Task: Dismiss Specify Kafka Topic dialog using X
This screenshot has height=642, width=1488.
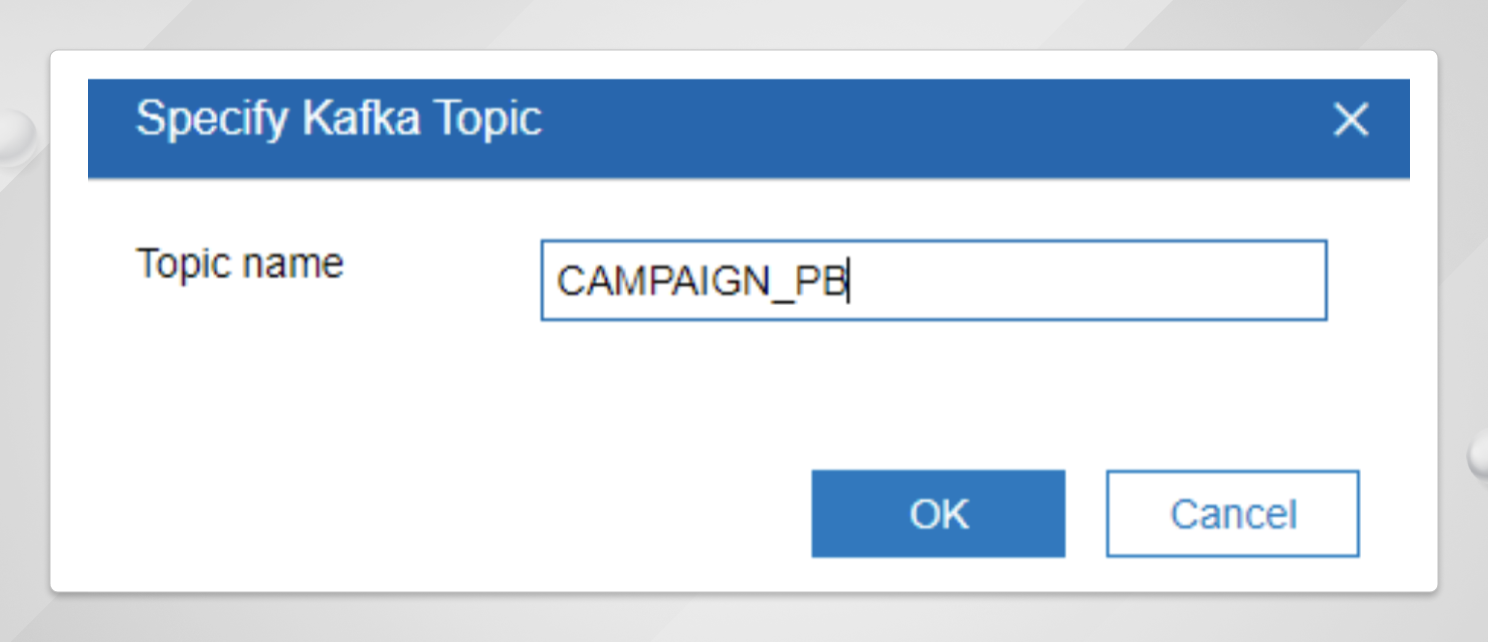Action: click(1350, 120)
